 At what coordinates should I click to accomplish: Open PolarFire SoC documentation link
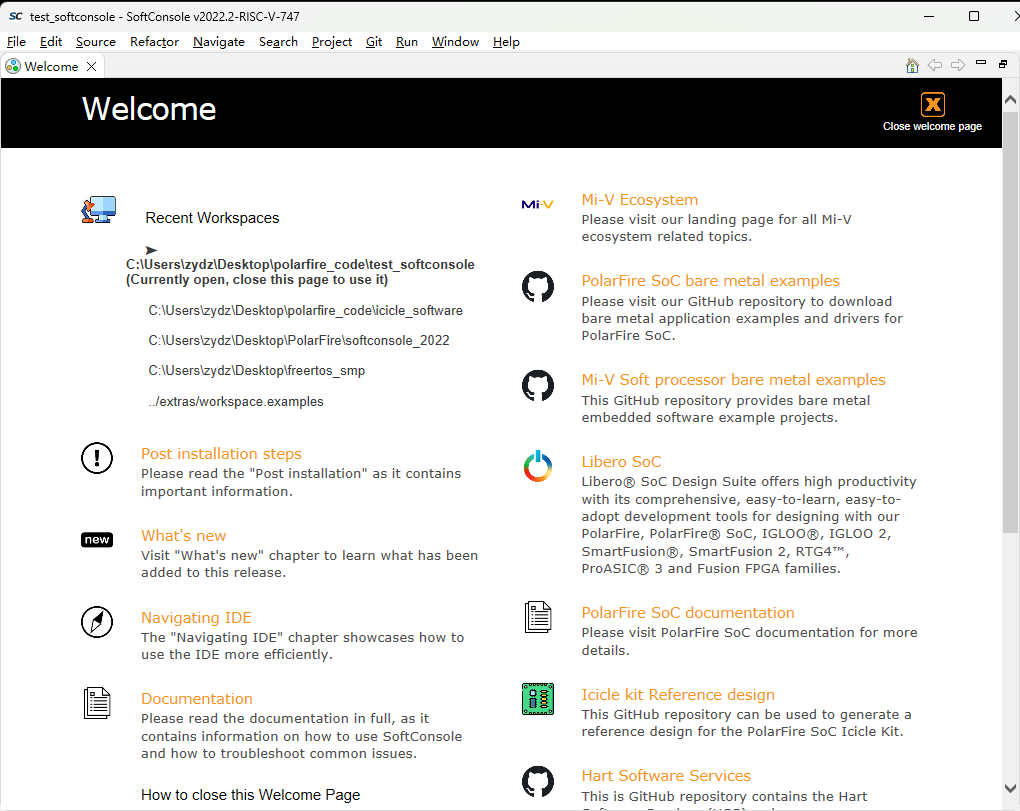(688, 613)
